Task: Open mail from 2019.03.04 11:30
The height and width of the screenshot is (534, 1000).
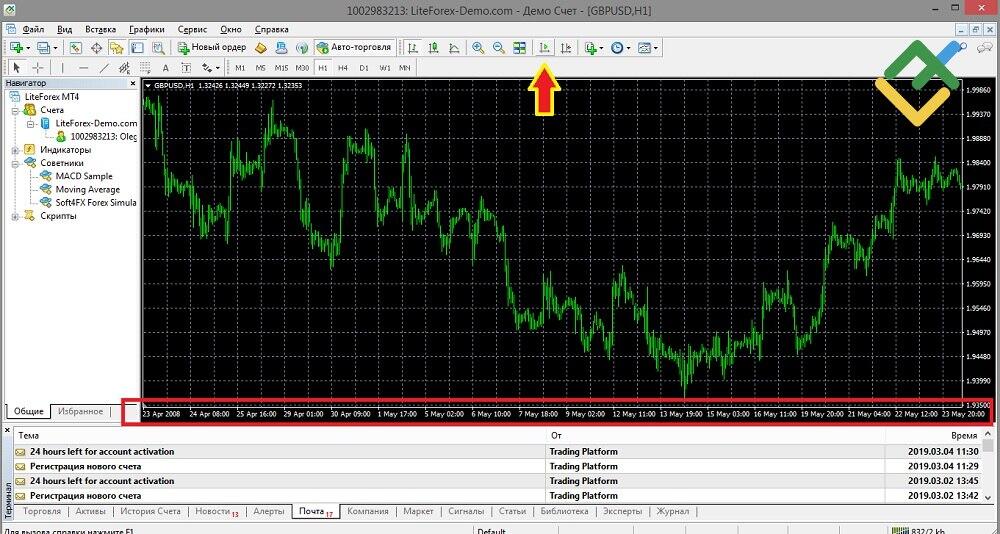Action: click(498, 452)
